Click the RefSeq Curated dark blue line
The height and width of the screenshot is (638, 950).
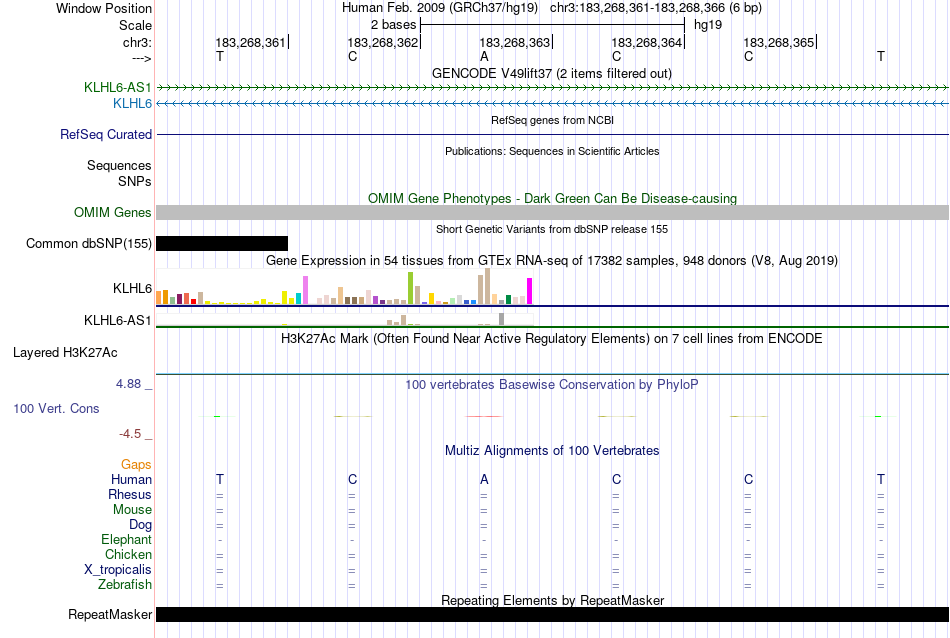point(553,134)
